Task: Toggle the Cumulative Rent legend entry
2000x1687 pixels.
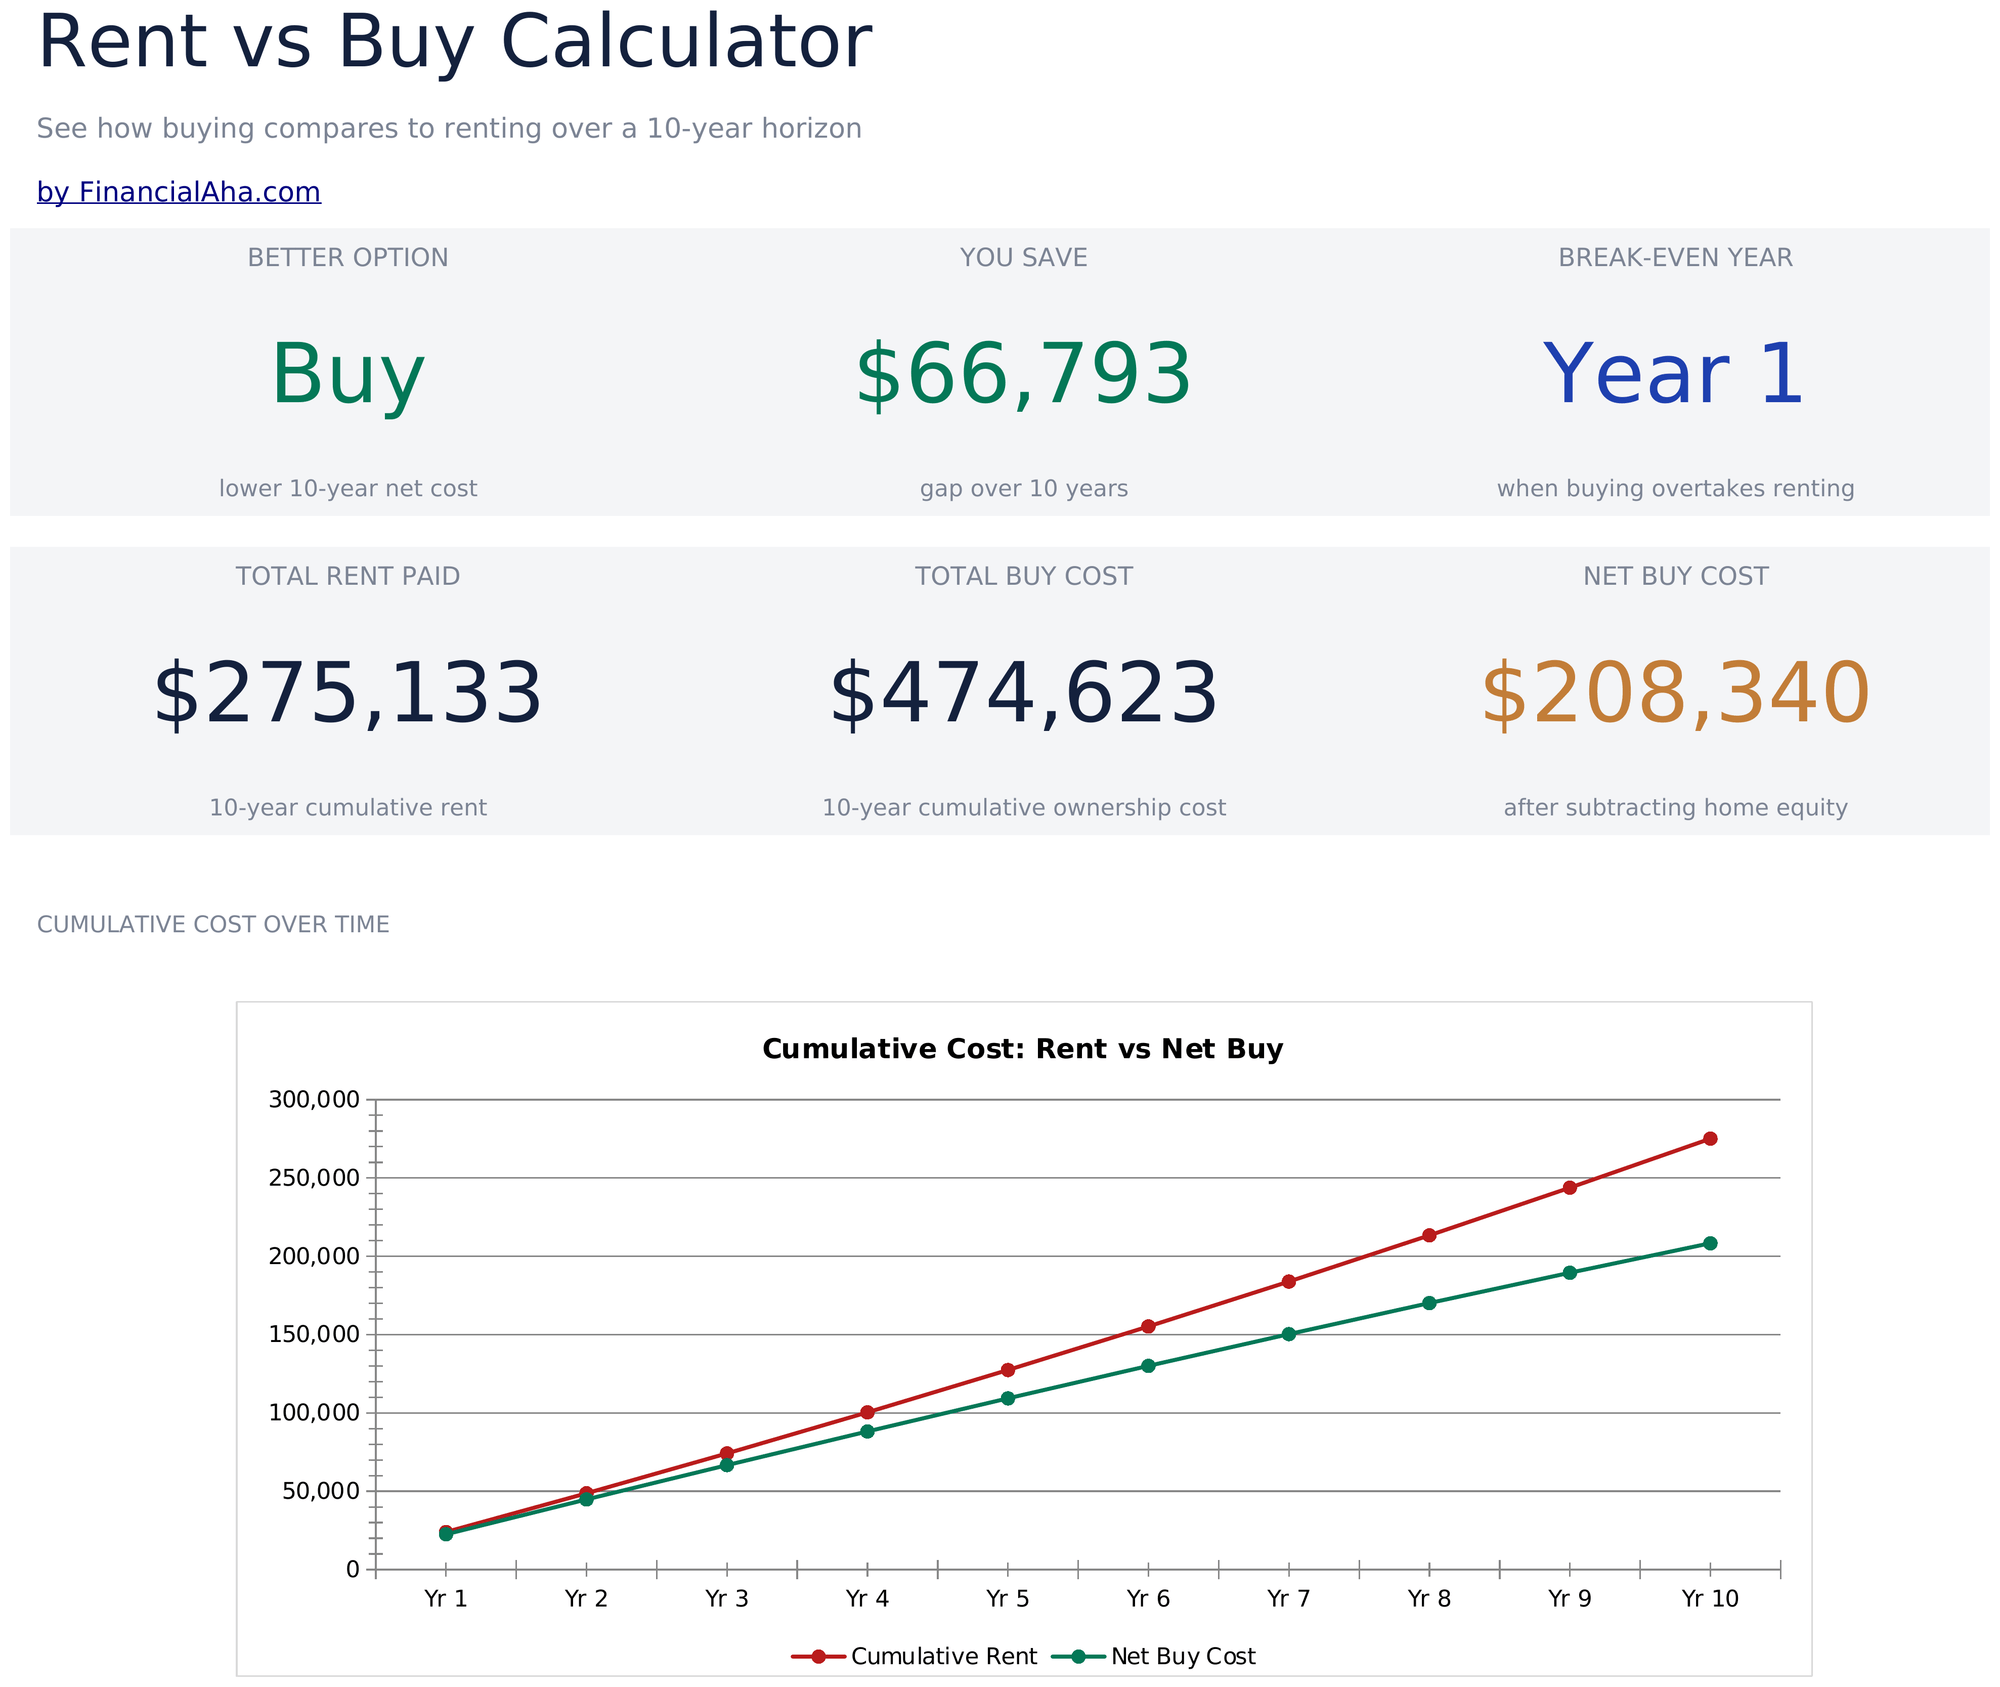Action: coord(915,1656)
